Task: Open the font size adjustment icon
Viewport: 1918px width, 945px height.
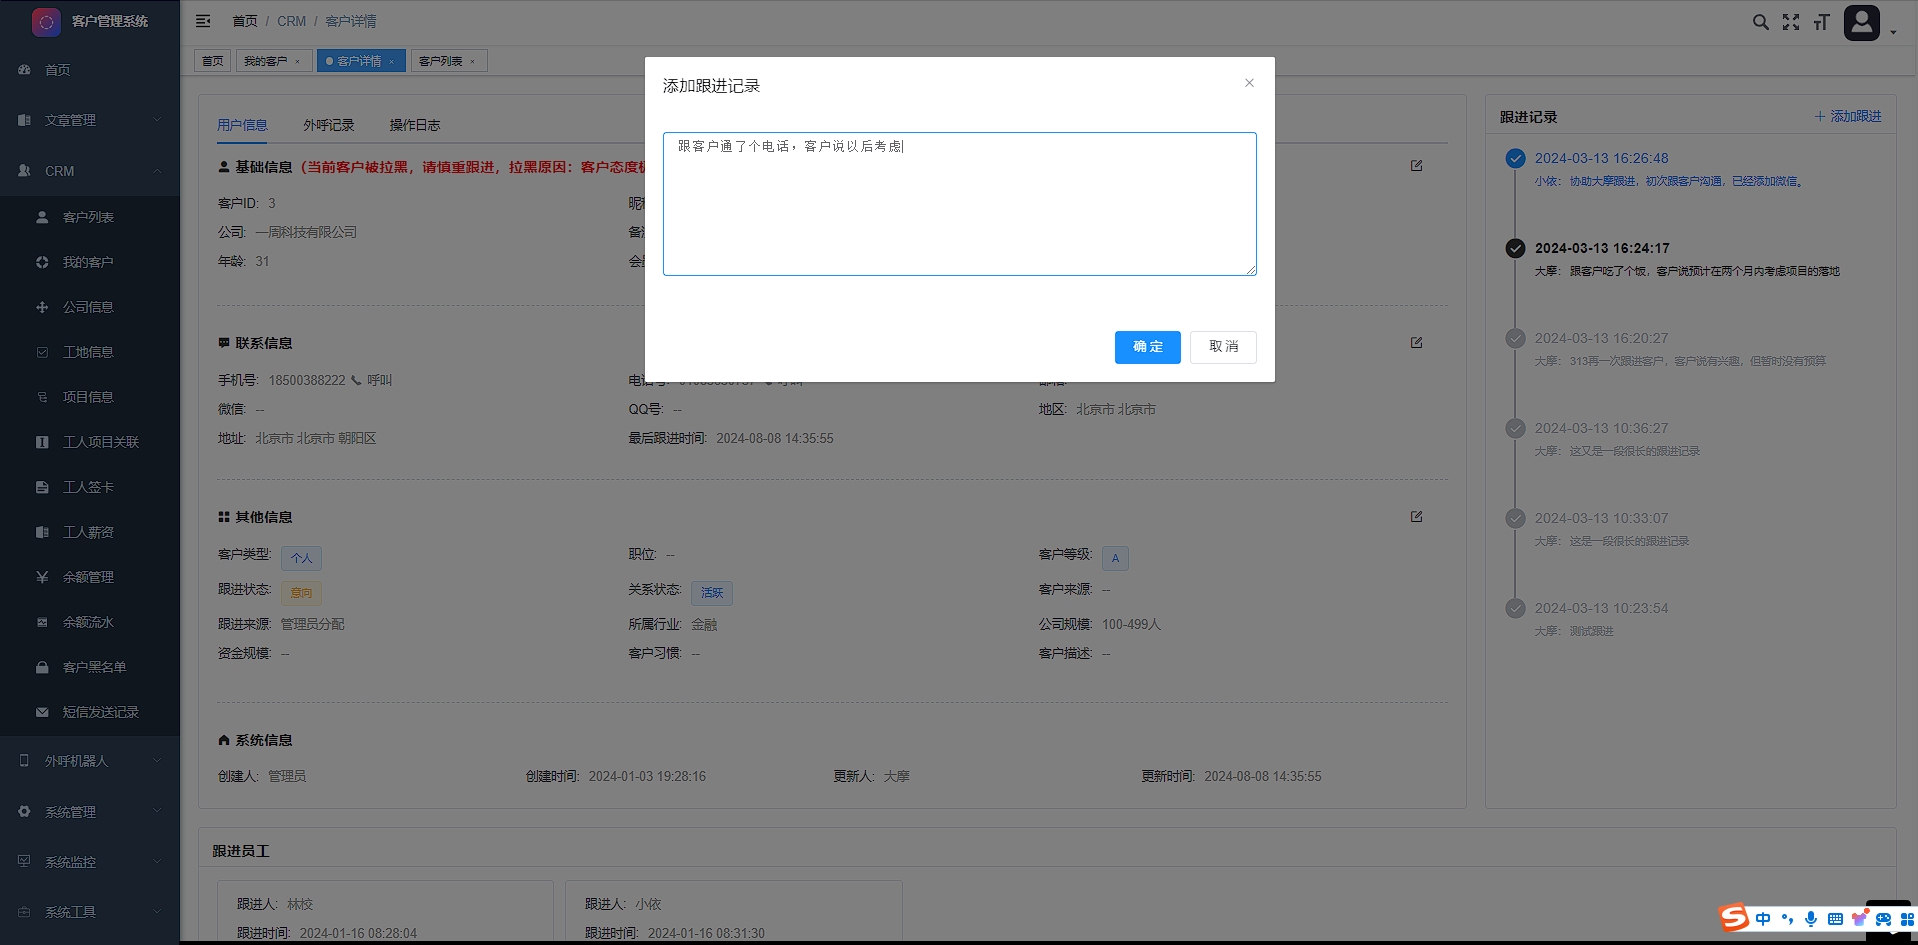Action: [1821, 22]
